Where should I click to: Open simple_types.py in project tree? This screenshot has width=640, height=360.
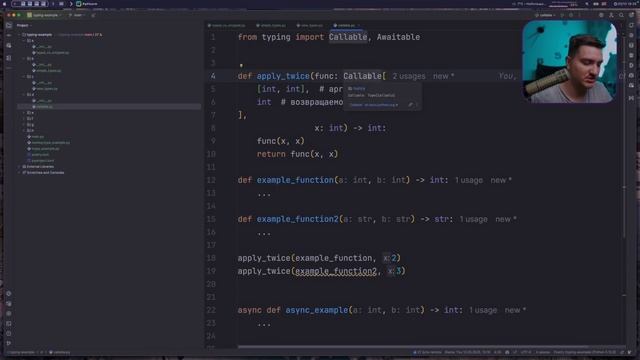coord(48,71)
